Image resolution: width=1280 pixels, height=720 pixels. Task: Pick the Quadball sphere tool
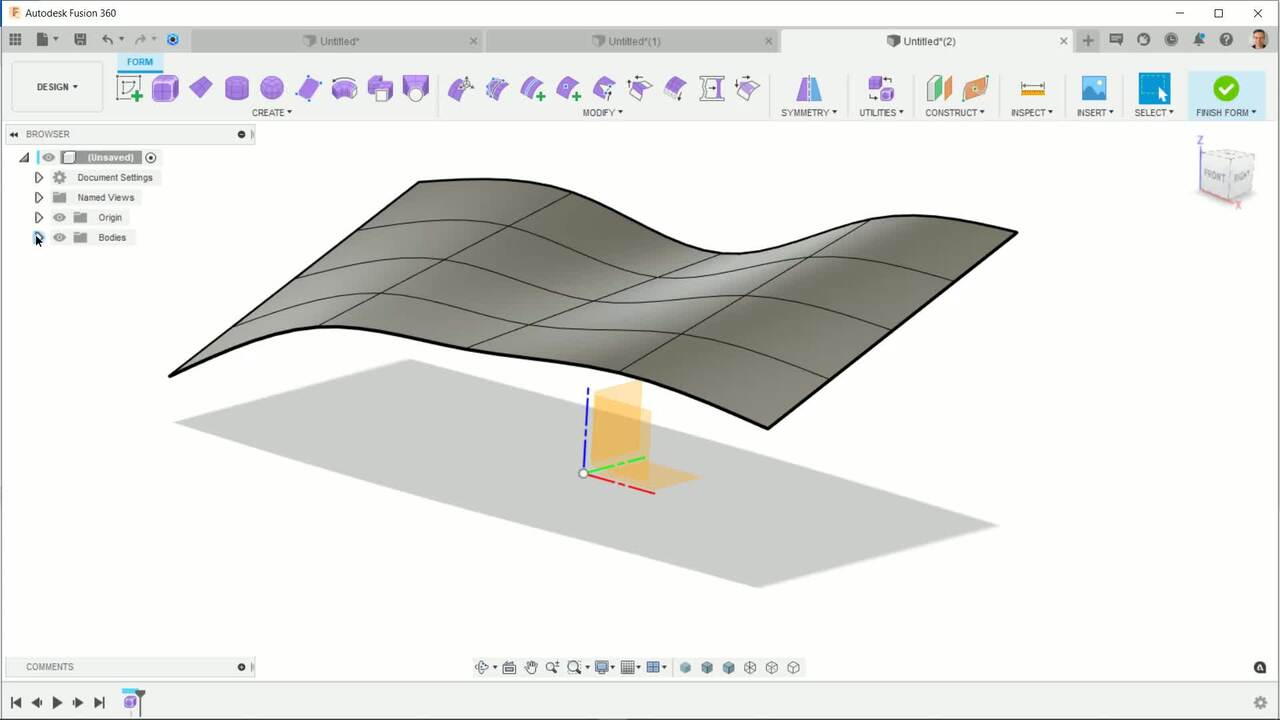tap(272, 88)
